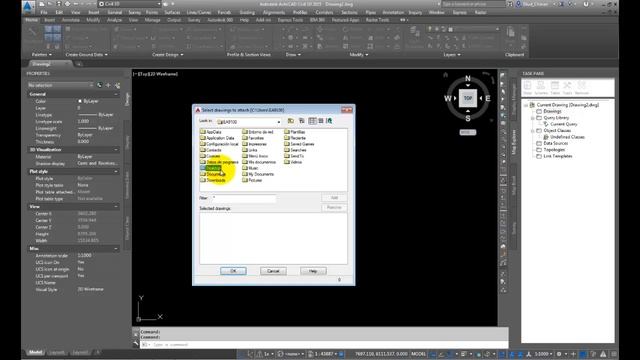Open the Surfaces menu
Screen dimensions: 640x360
[x=172, y=13]
